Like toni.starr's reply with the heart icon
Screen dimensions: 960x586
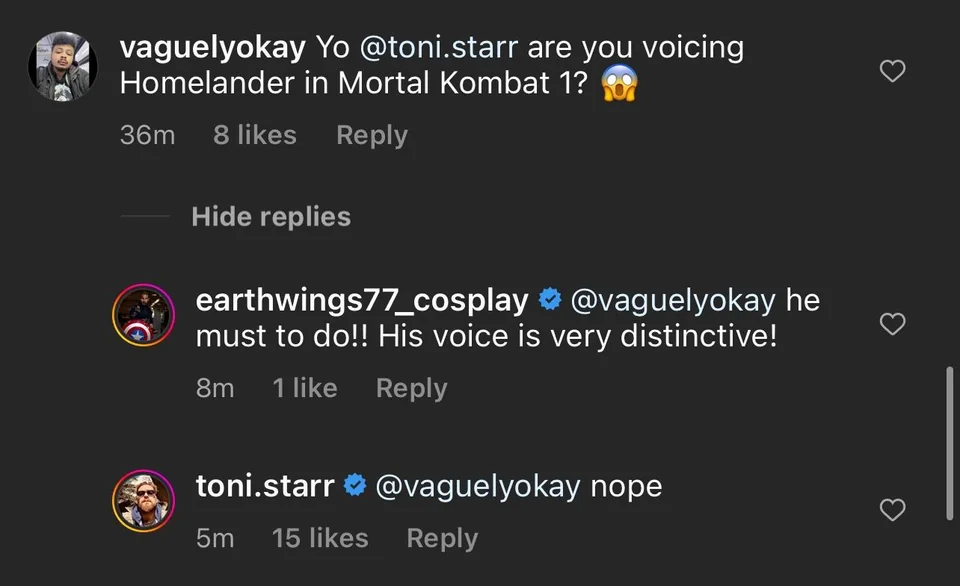[891, 510]
